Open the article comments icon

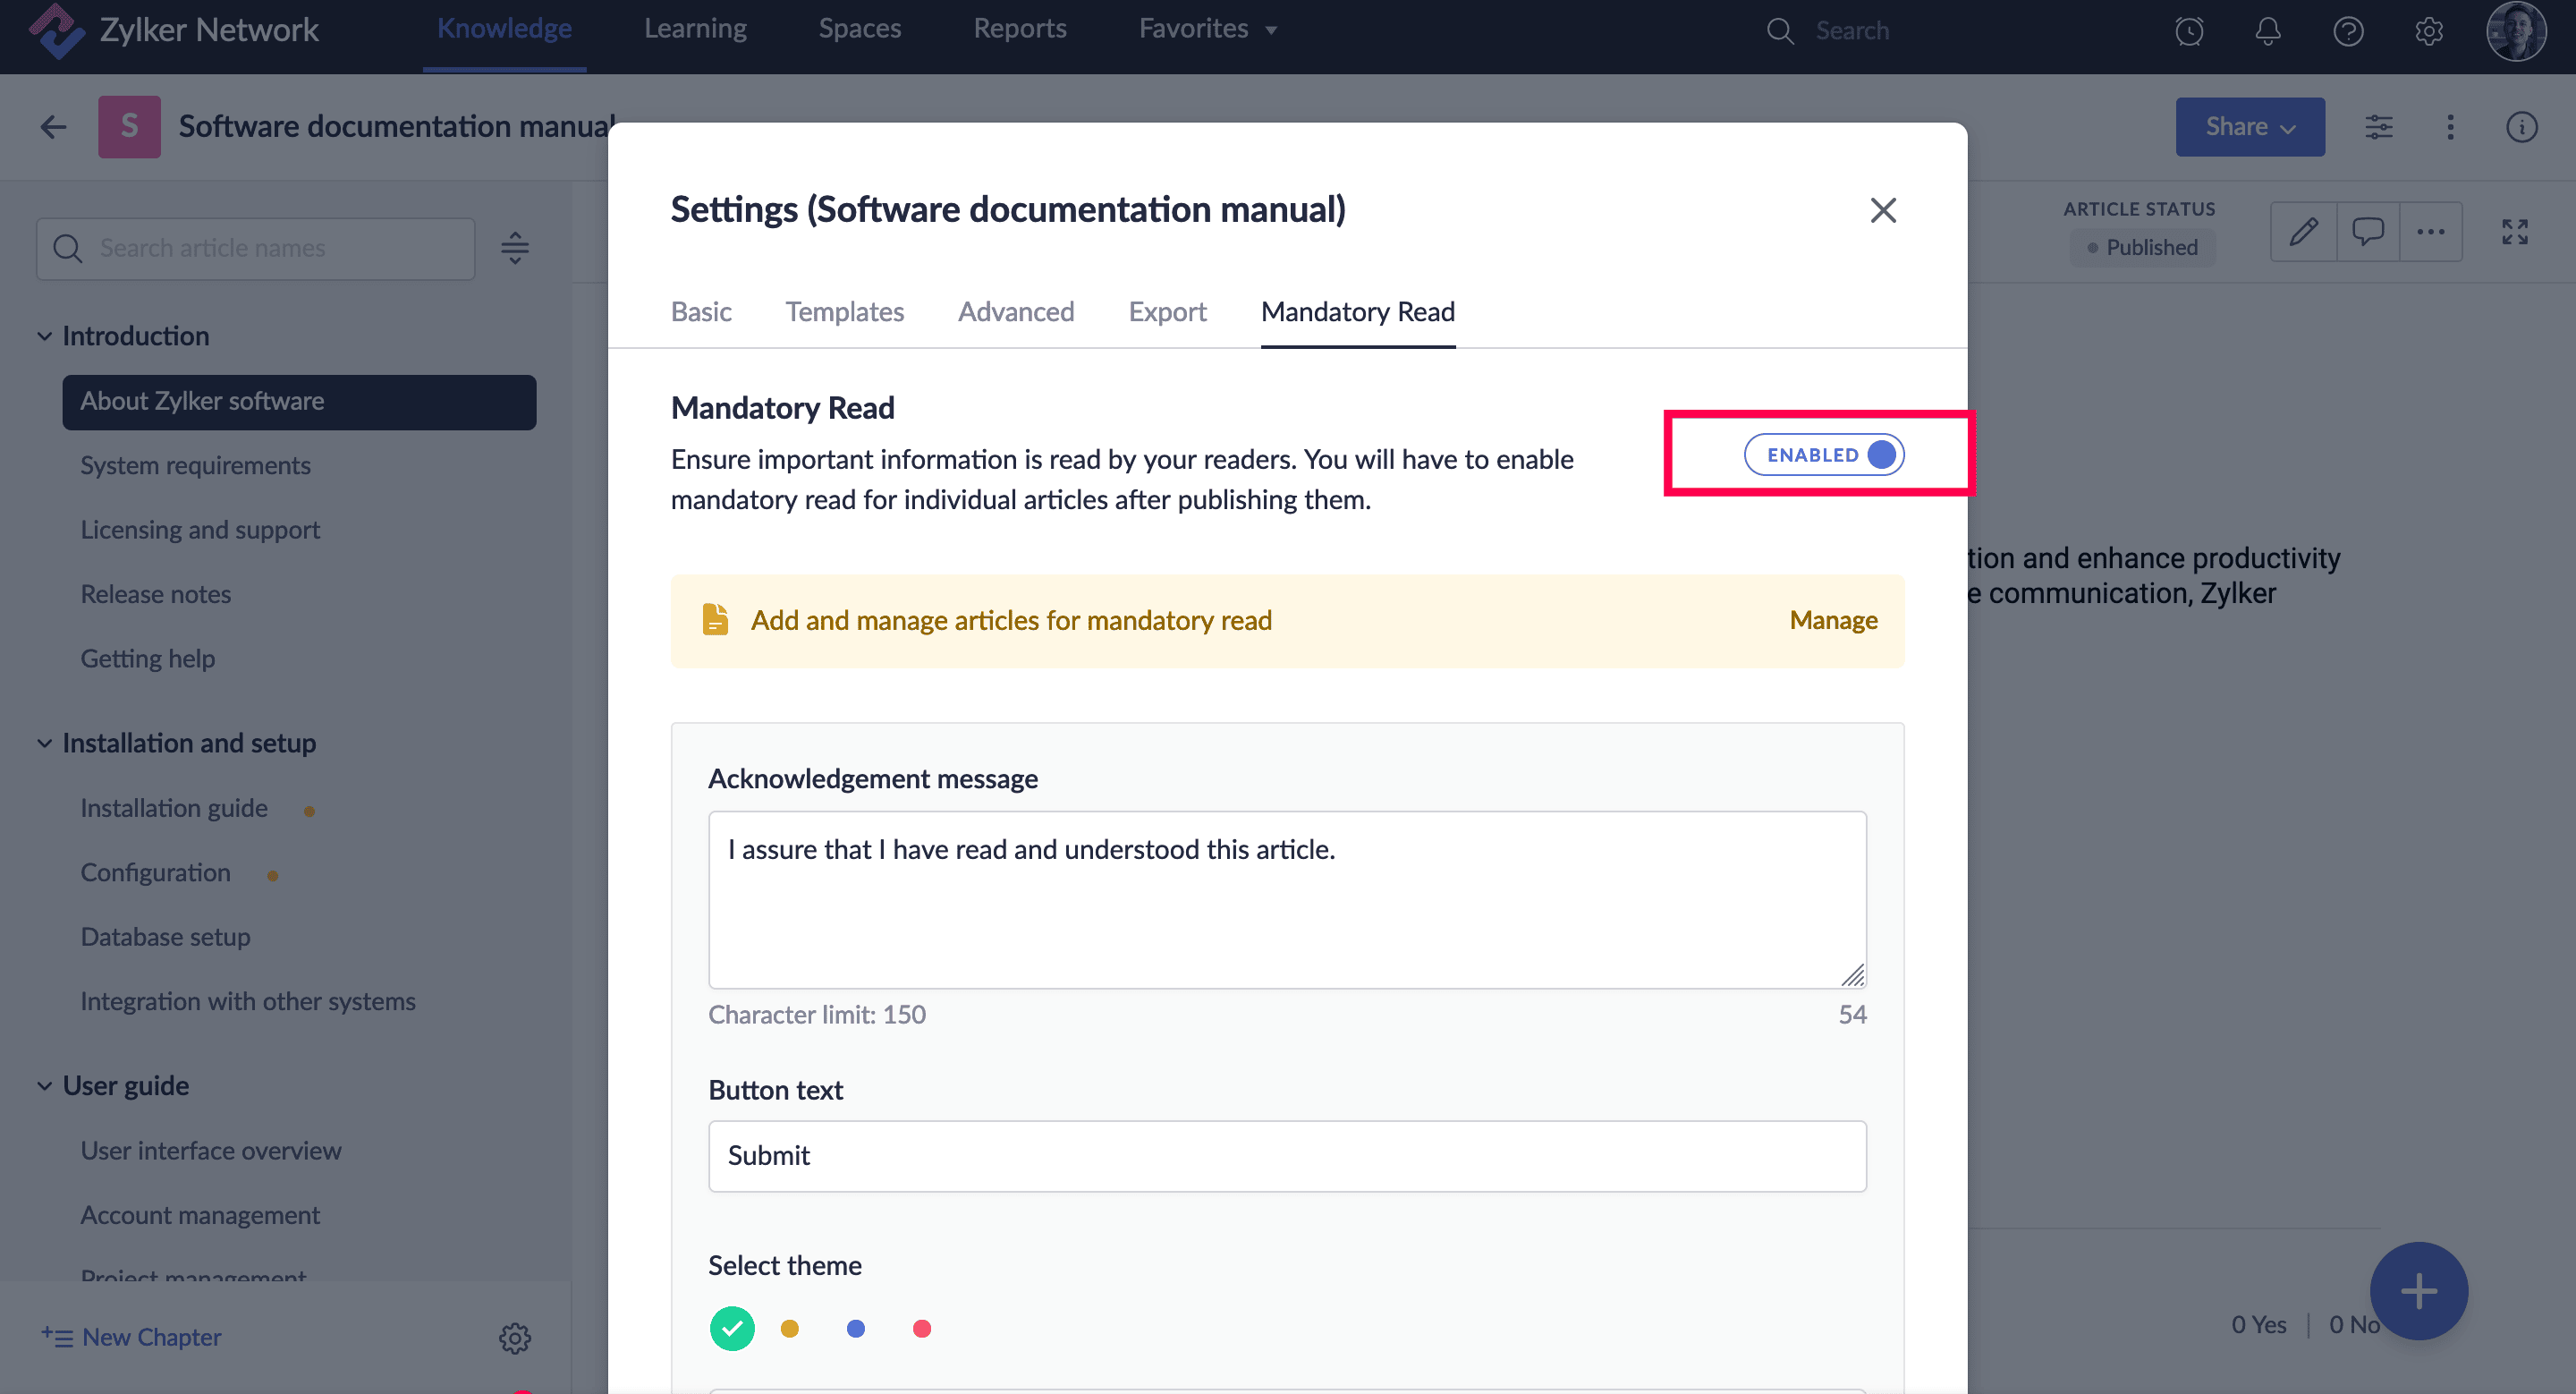[2367, 232]
